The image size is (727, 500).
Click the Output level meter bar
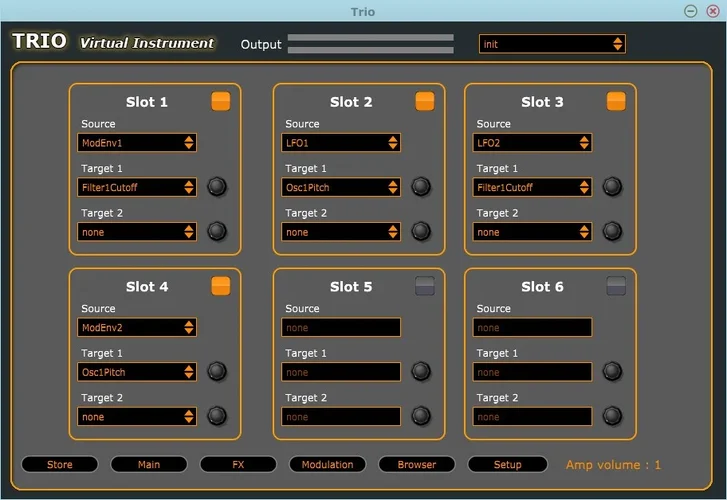click(371, 44)
